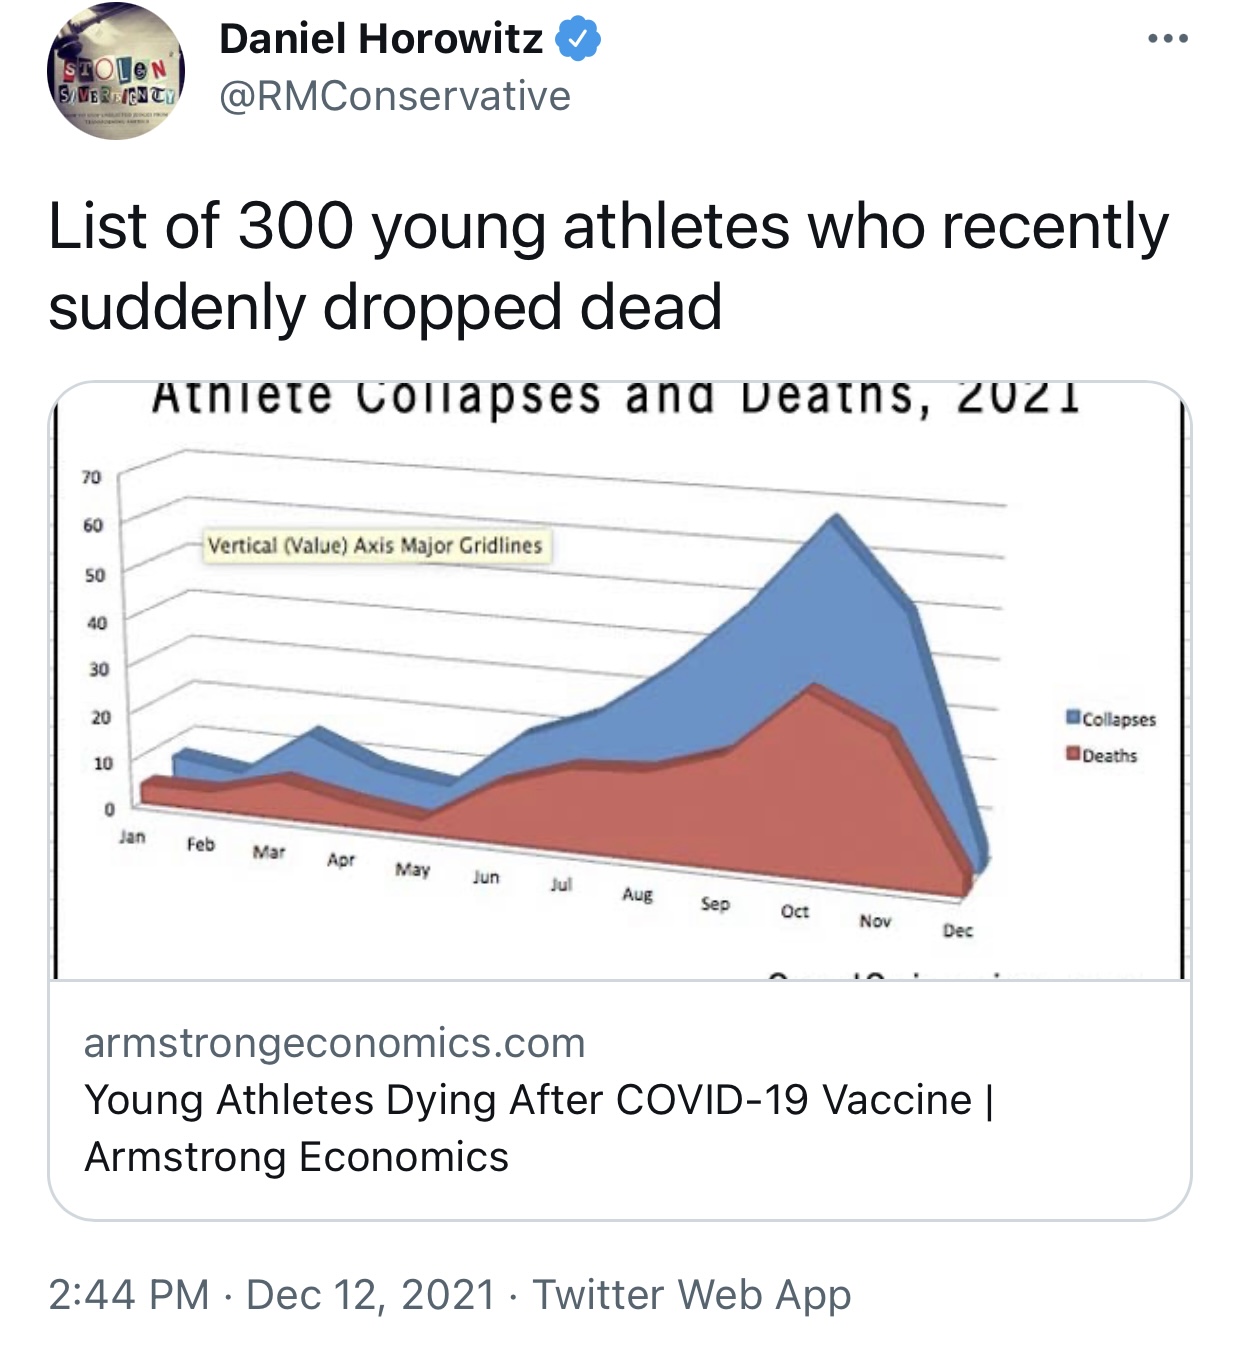Open the @RMConservative handle
This screenshot has height=1346, width=1241.
(x=394, y=96)
